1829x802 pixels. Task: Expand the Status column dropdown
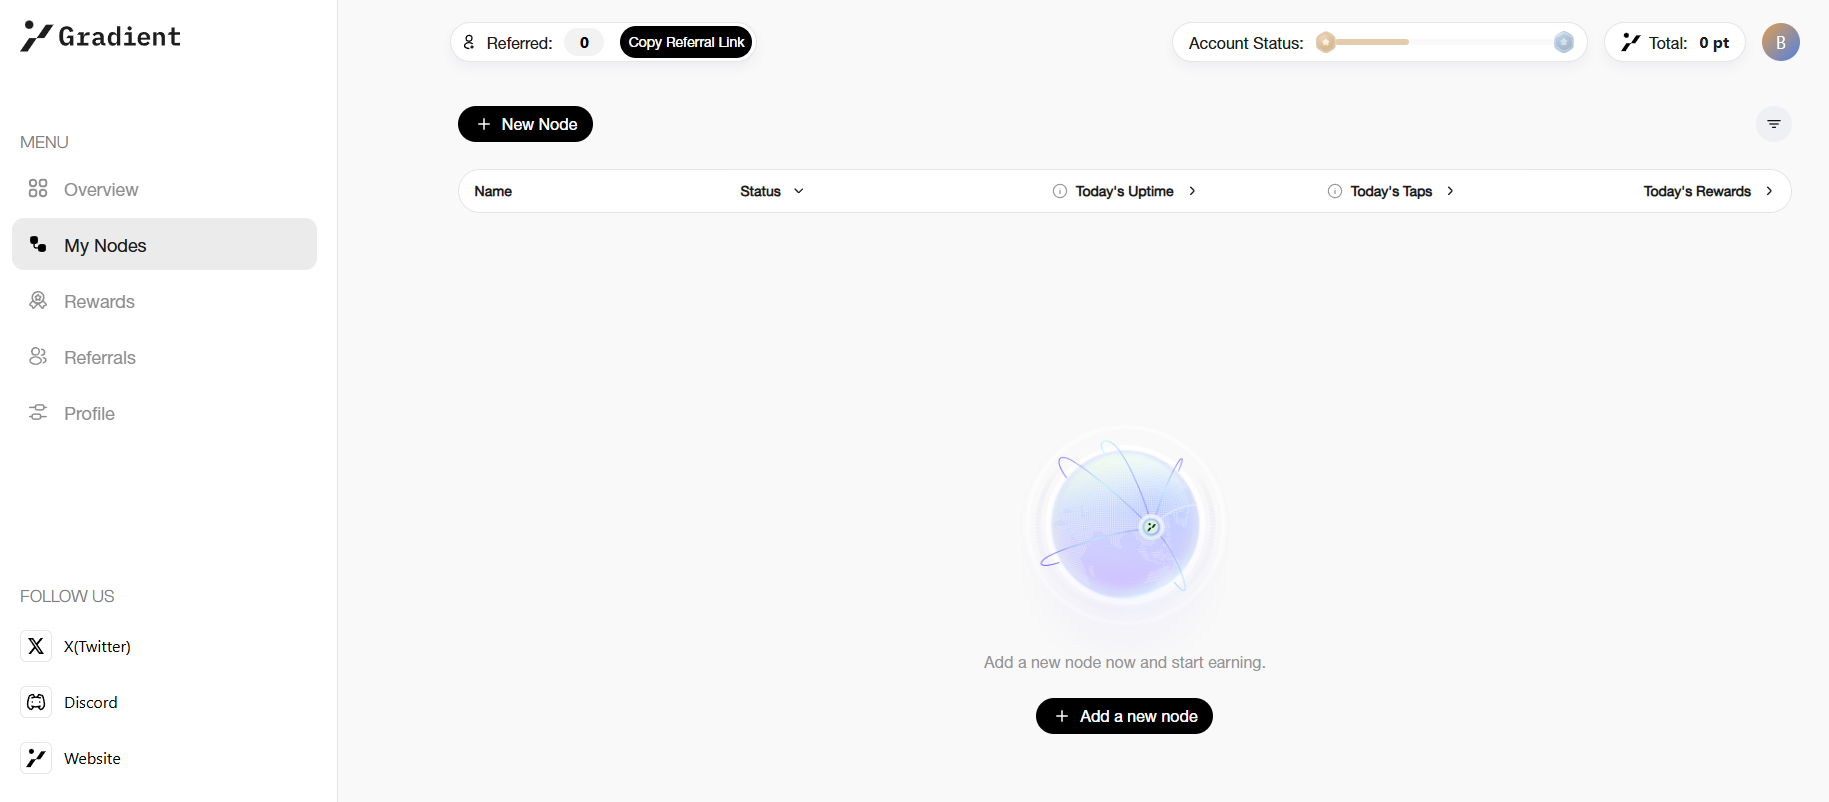[798, 191]
